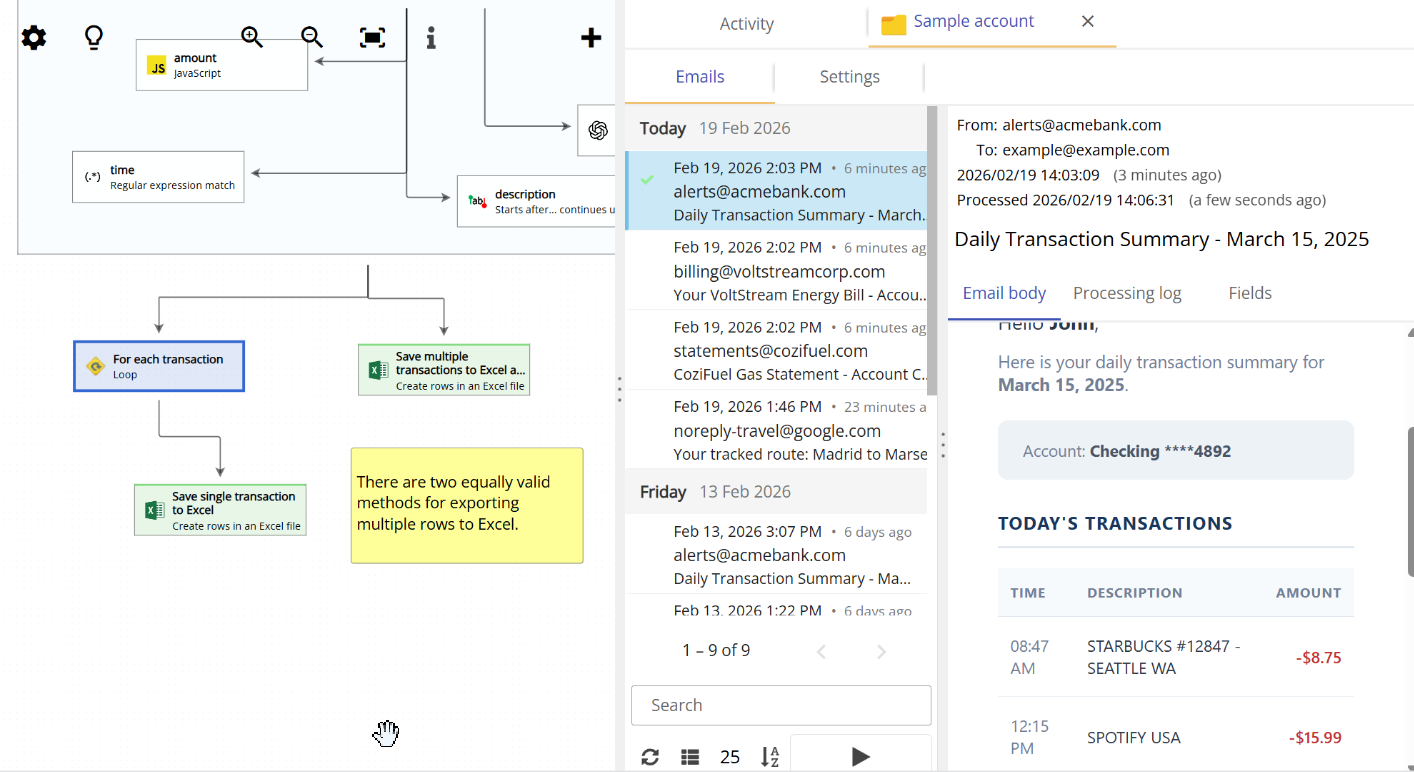The height and width of the screenshot is (772, 1414).
Task: Add a new node with the plus icon
Action: 590,37
